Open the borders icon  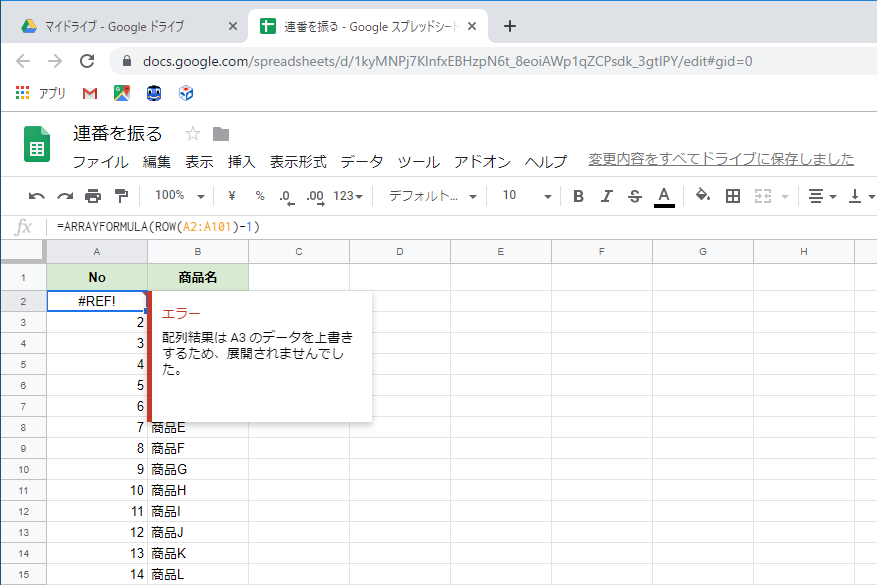732,196
